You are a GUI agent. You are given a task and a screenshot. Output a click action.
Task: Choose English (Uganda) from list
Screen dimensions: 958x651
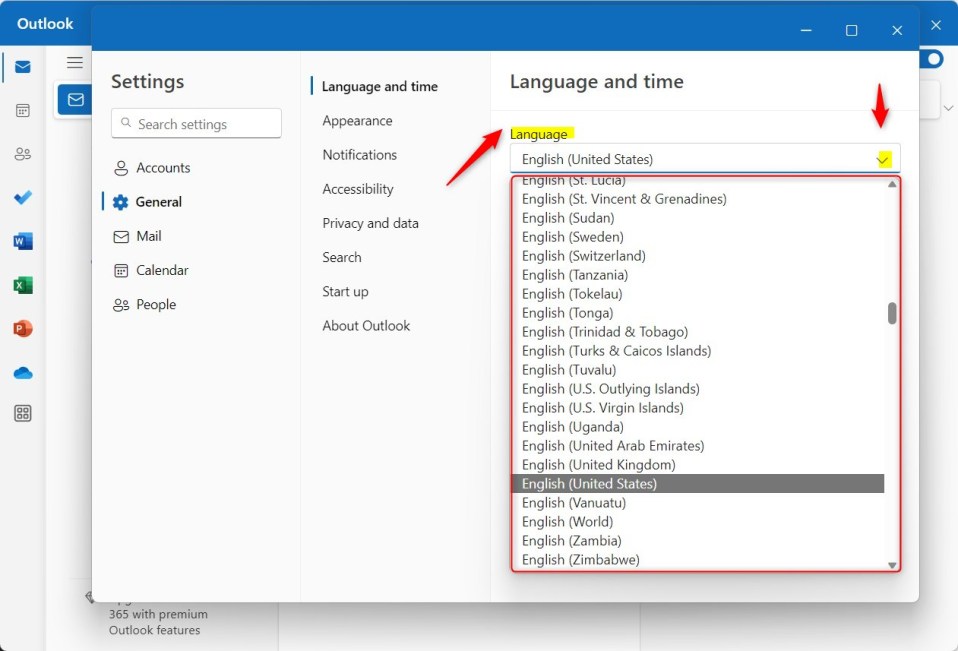[x=698, y=426]
